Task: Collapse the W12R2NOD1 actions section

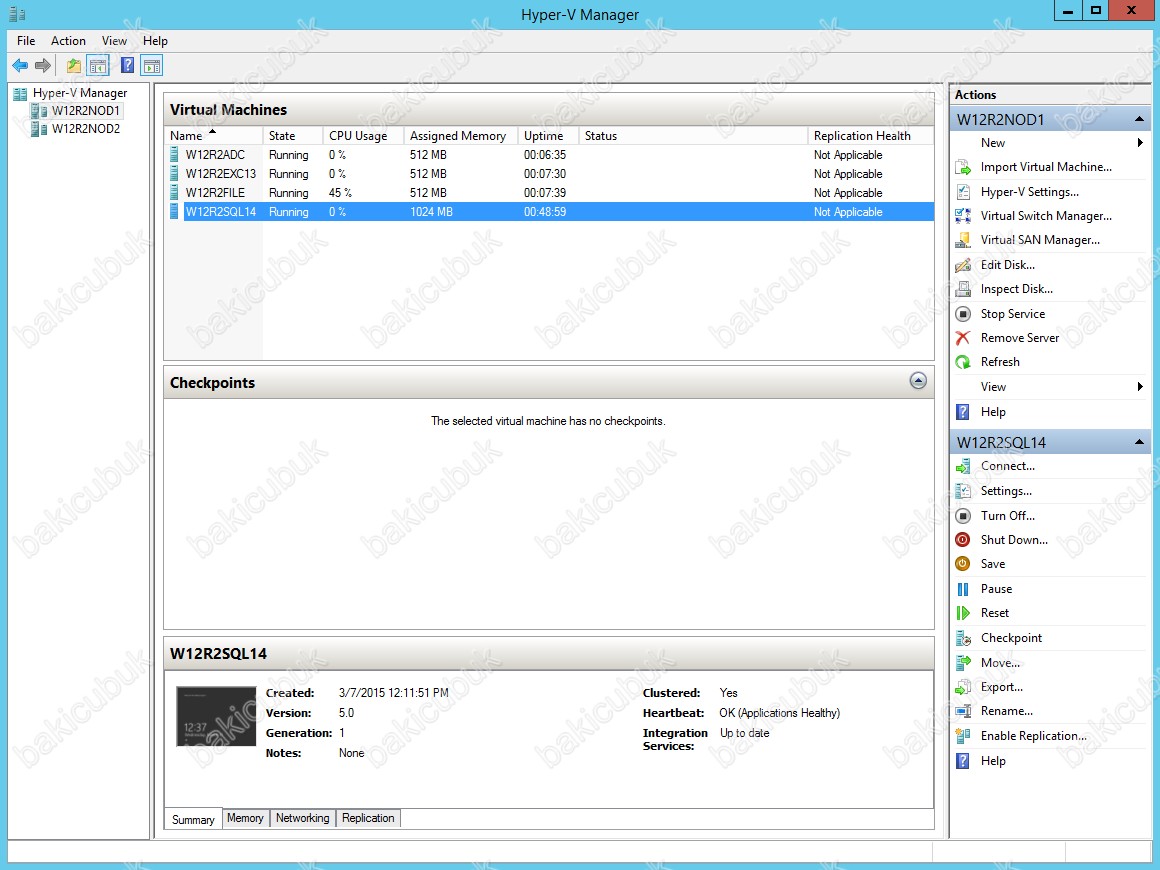Action: 1139,119
